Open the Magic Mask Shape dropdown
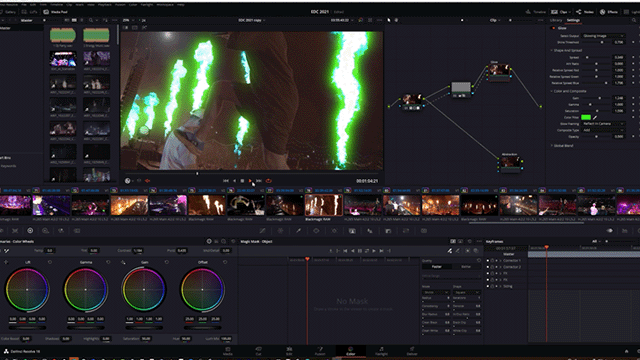Viewport: 640px width, 360px height. (466, 292)
